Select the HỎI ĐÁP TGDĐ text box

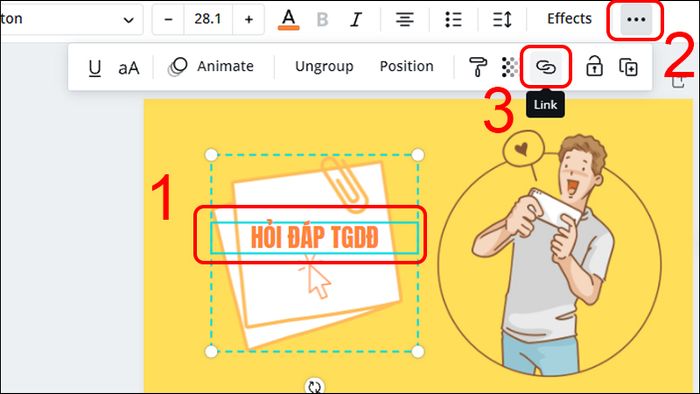point(314,237)
